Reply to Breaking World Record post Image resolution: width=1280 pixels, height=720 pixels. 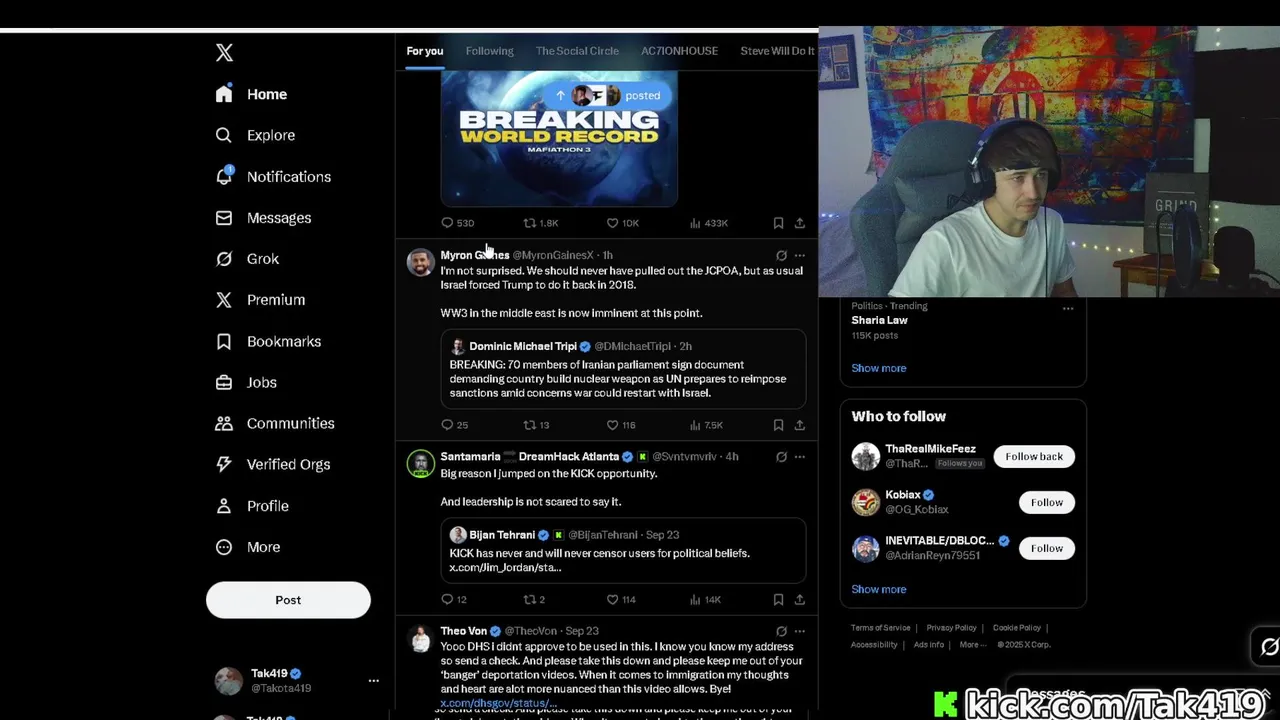(x=457, y=223)
